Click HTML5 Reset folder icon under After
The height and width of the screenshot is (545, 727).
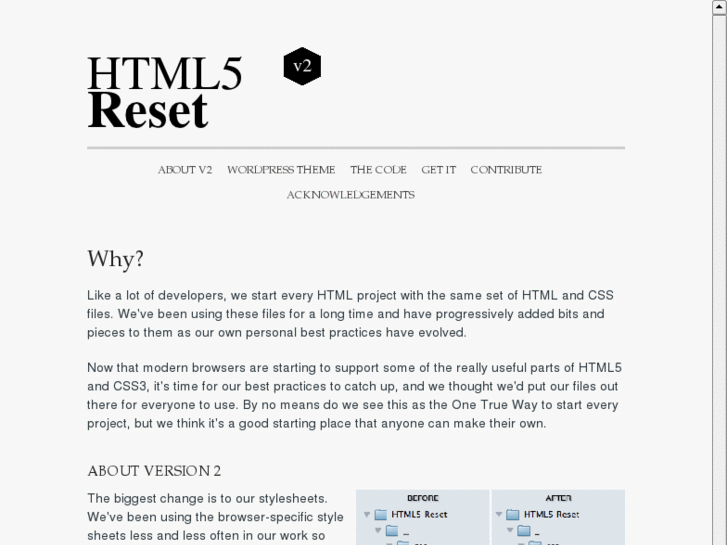(513, 514)
